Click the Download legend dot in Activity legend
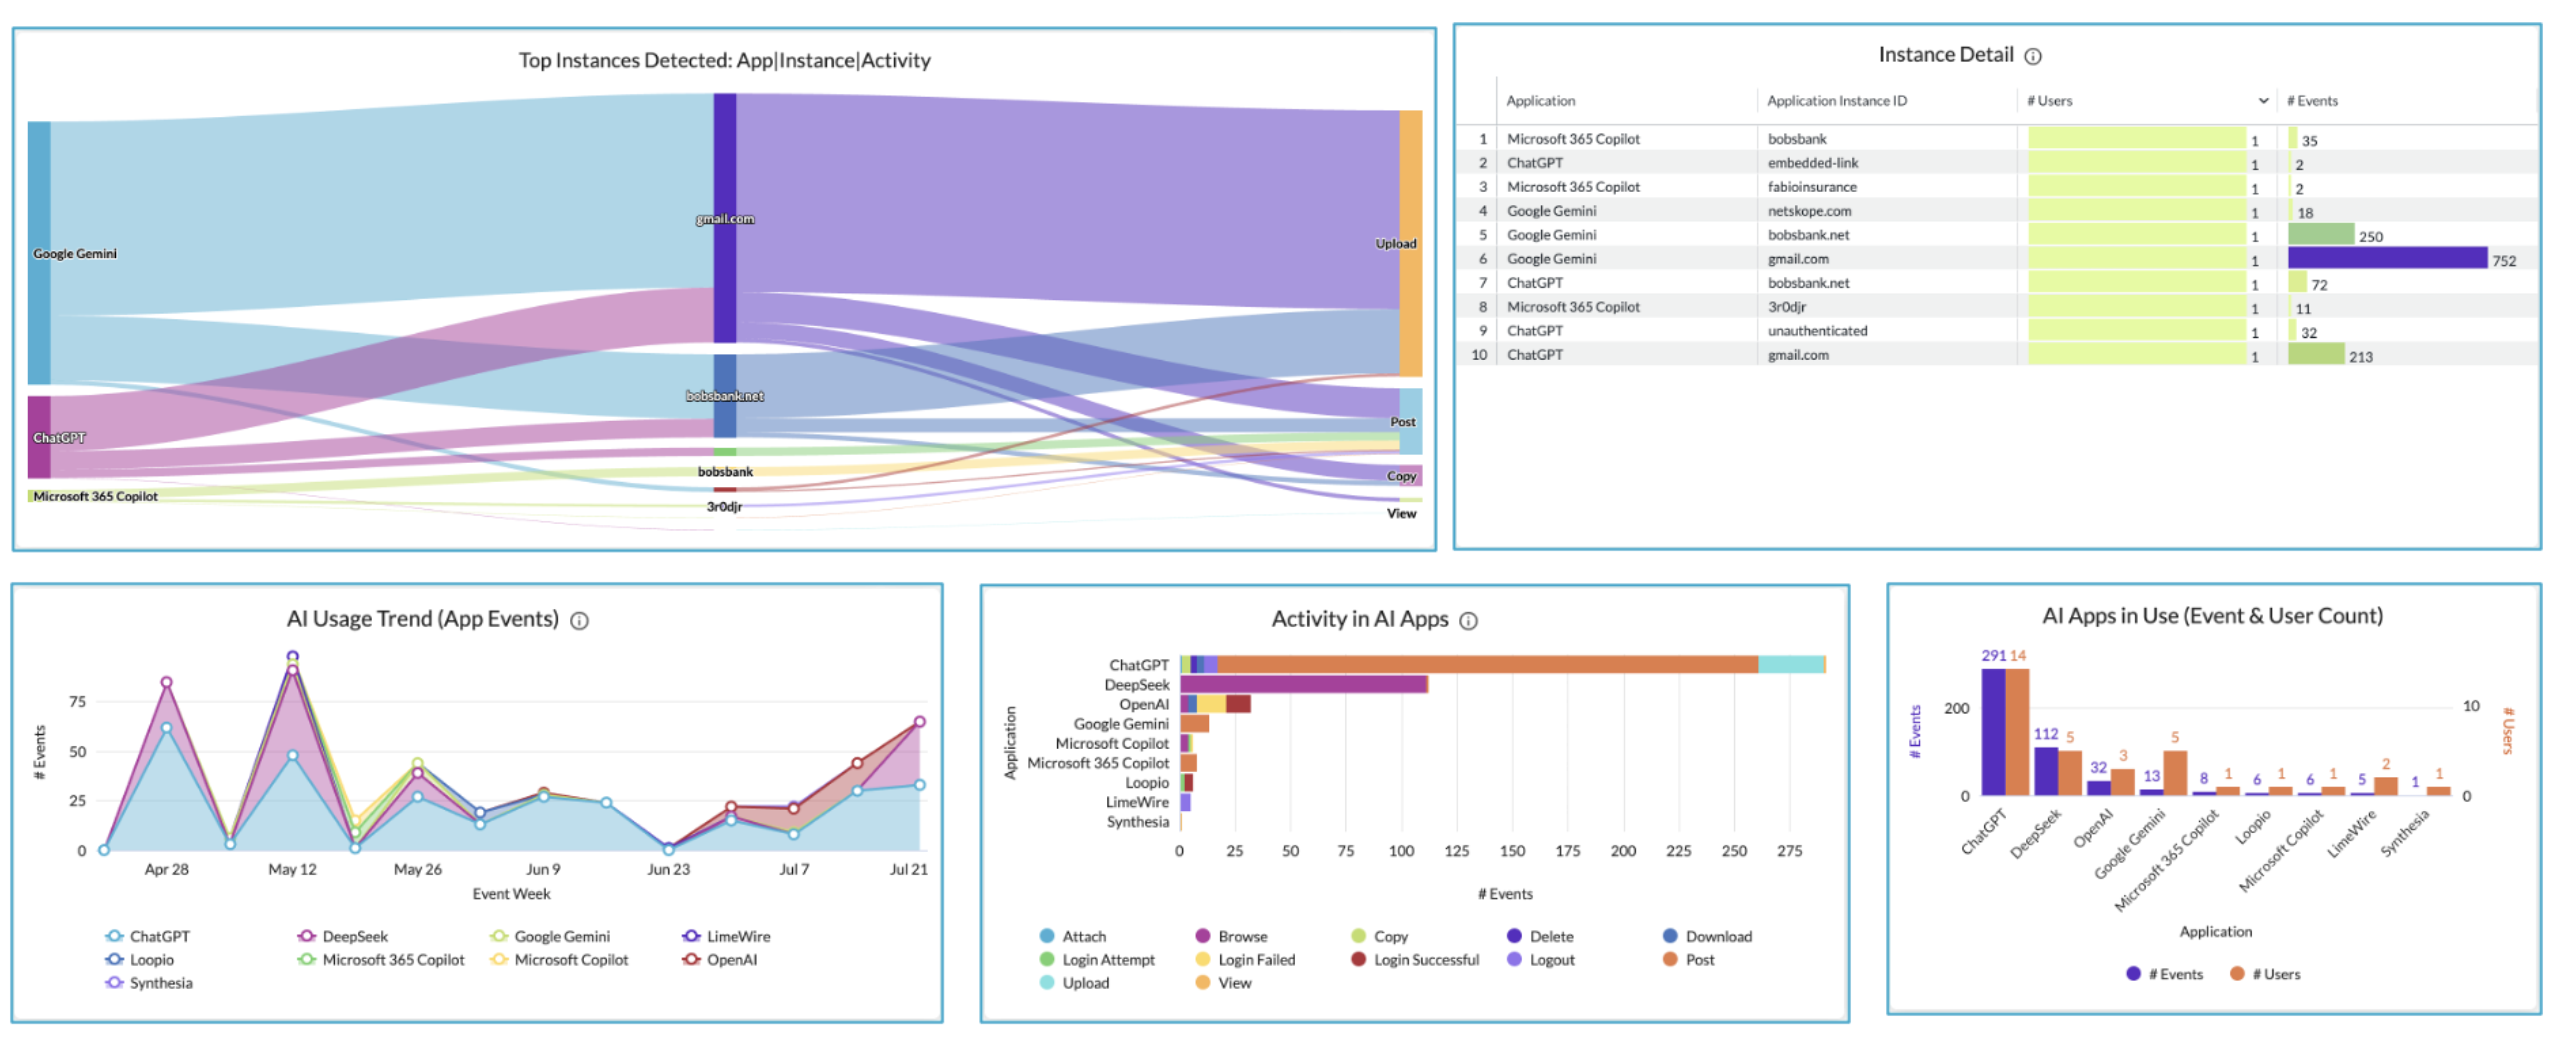Viewport: 2560px width, 1038px height. [x=1669, y=936]
